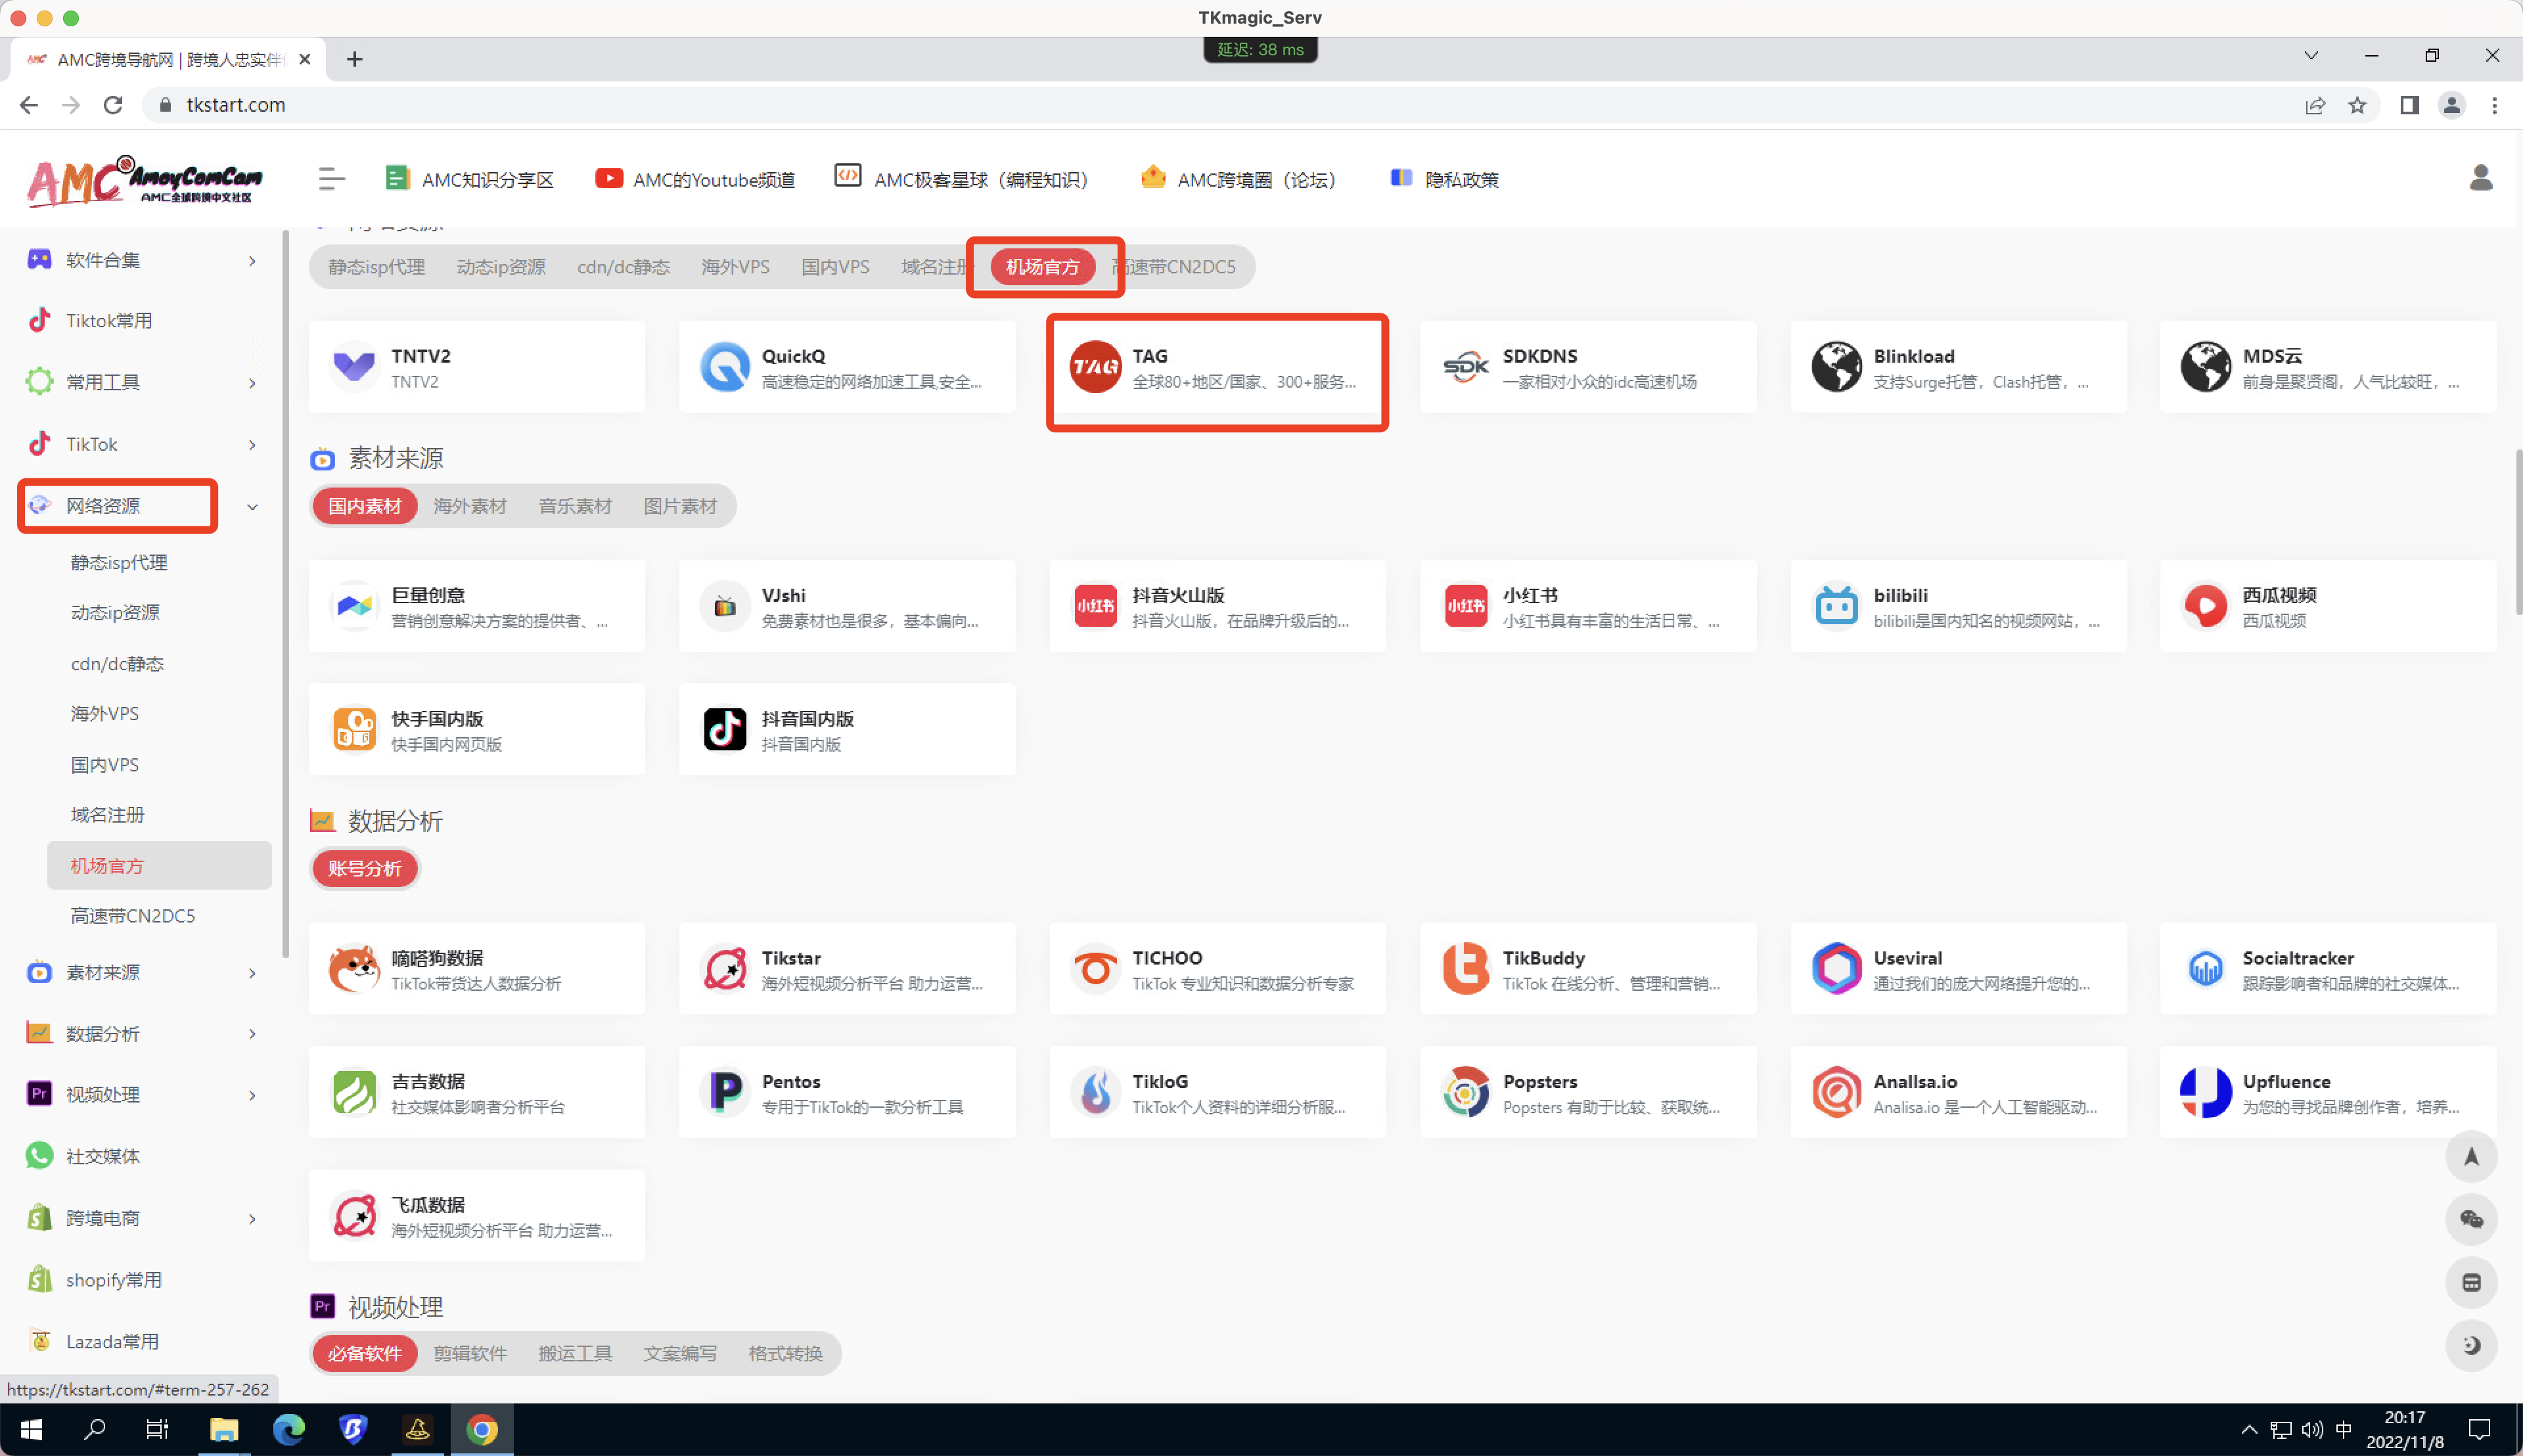Screen dimensions: 2523x1456
Task: Launch Microsoft Edge from the taskbar
Action: (x=289, y=1429)
